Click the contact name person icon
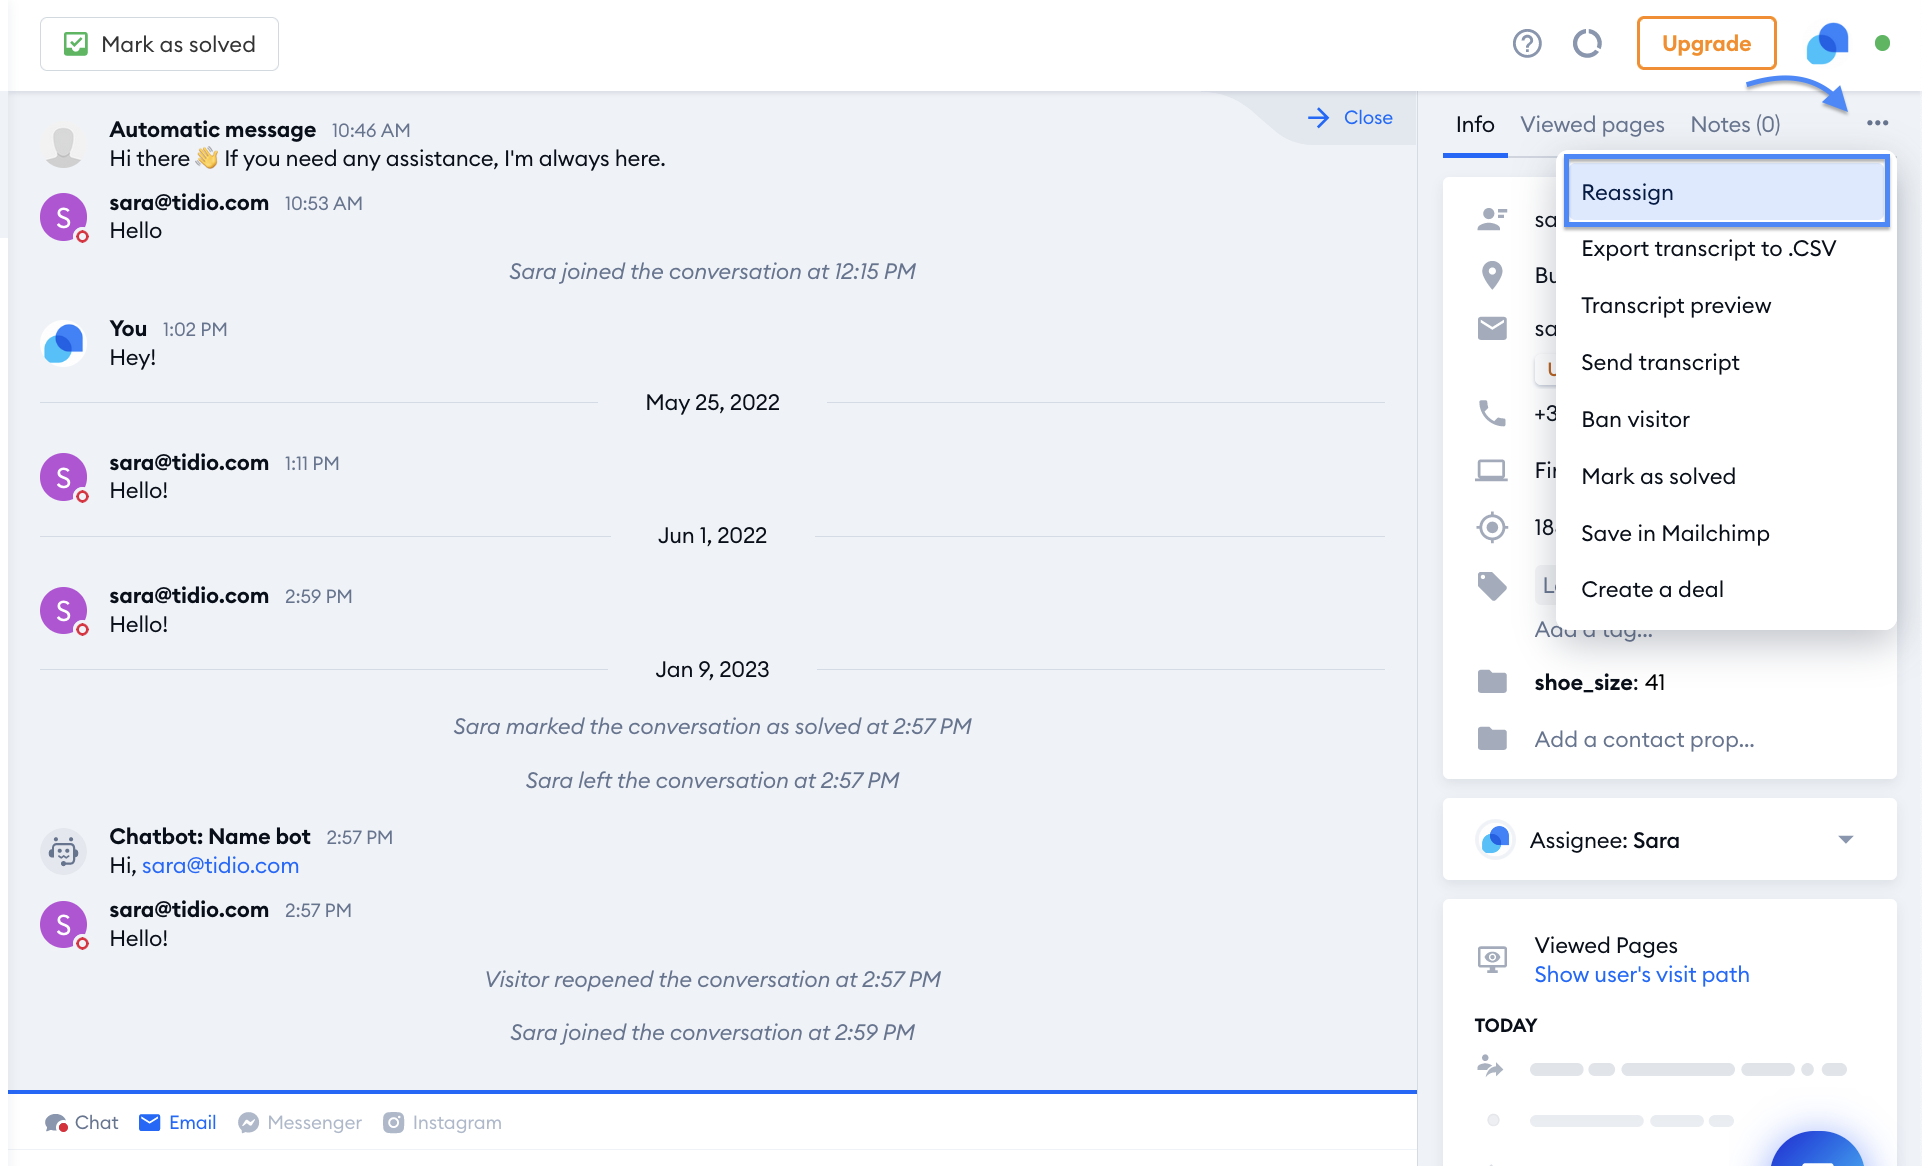1922x1166 pixels. pyautogui.click(x=1492, y=219)
